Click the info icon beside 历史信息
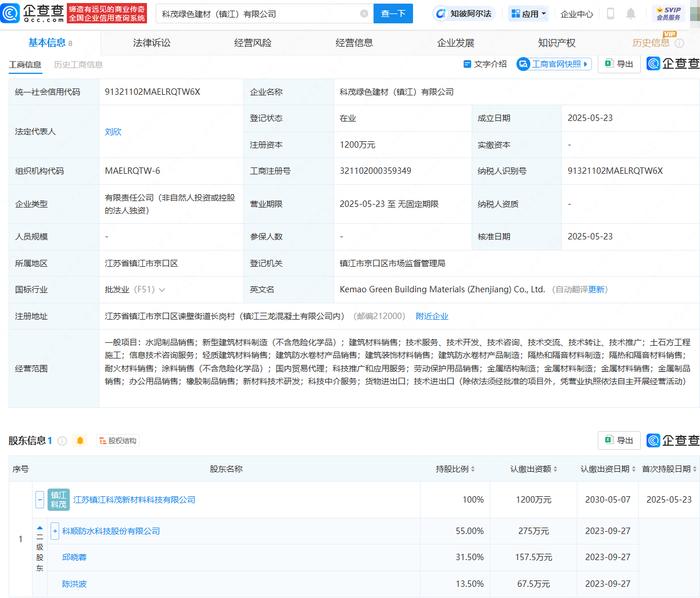The width and height of the screenshot is (700, 598). 679,43
